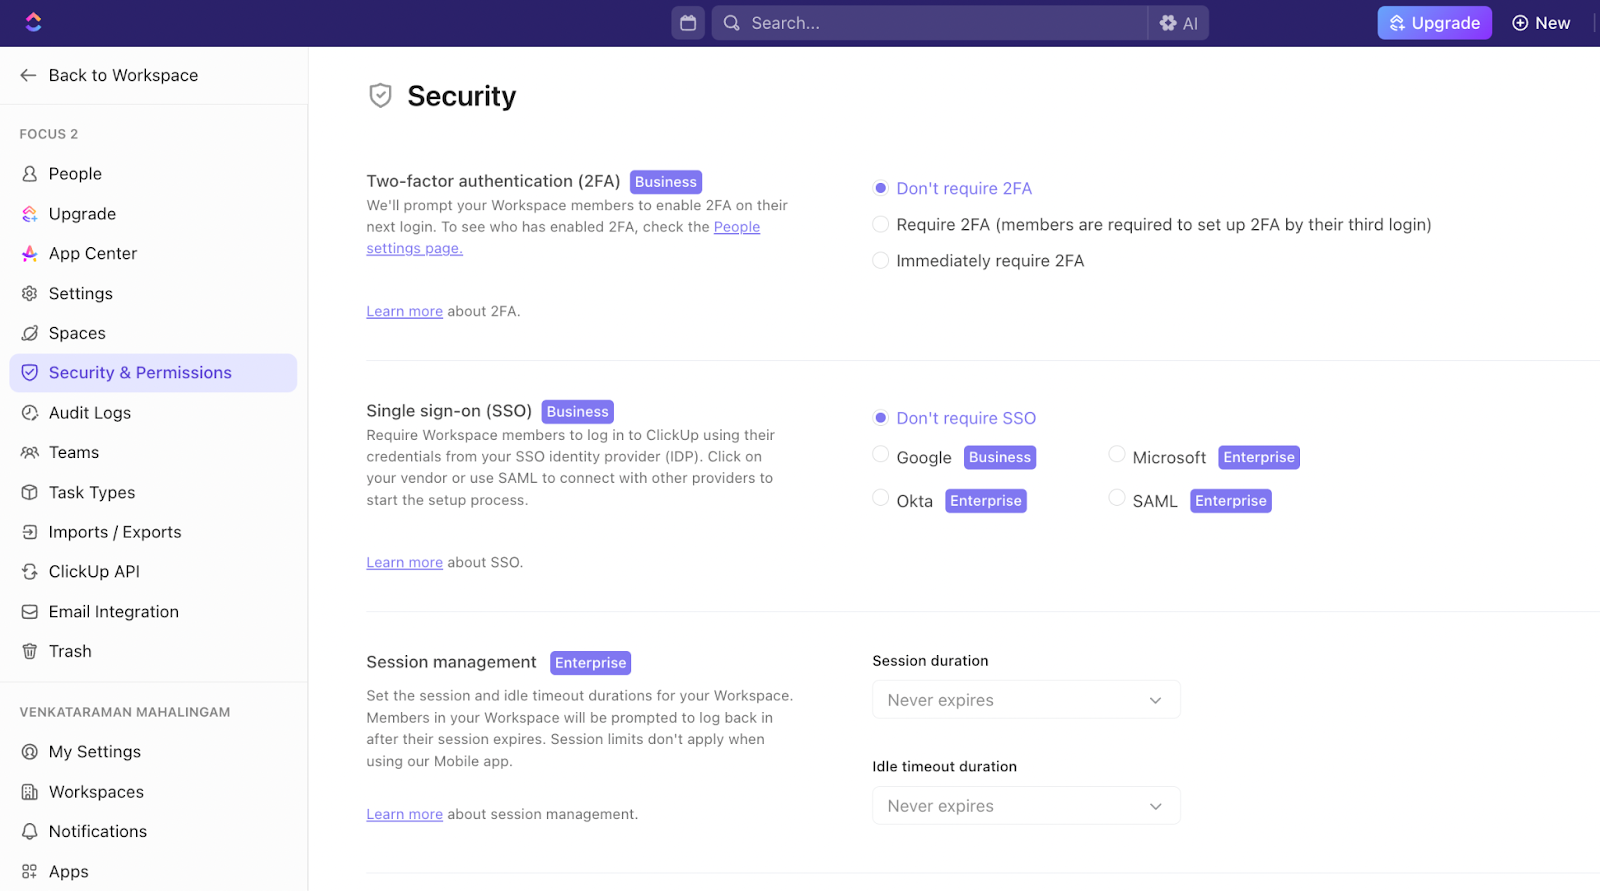Click the FOCUS 2 section label
This screenshot has height=891, width=1600.
(x=49, y=134)
